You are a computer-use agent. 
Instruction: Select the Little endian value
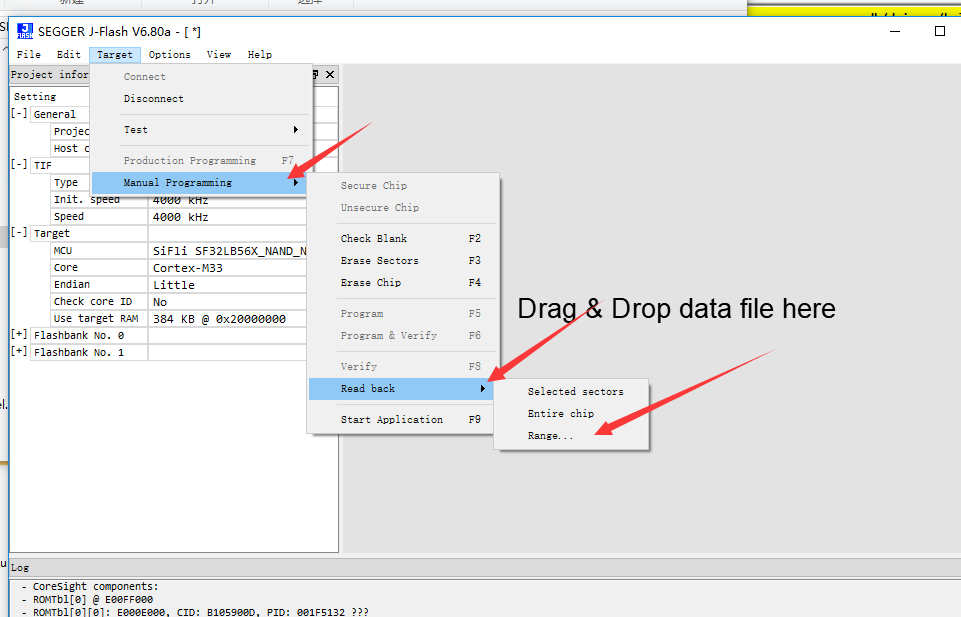(x=227, y=285)
